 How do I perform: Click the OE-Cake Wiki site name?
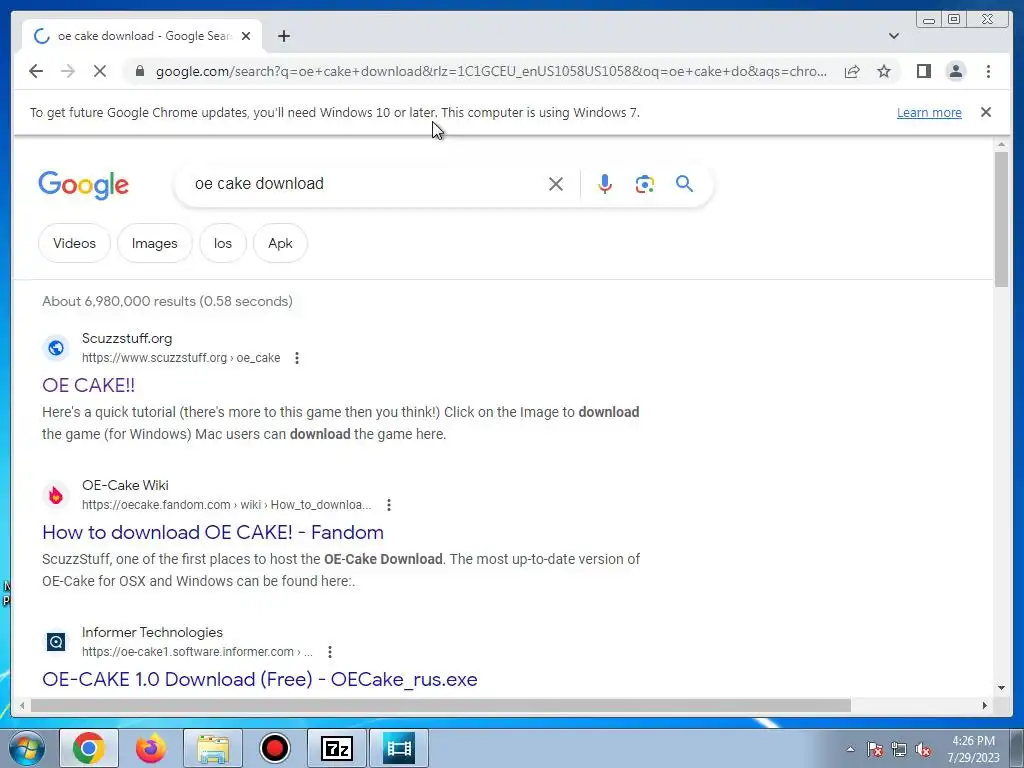[125, 485]
